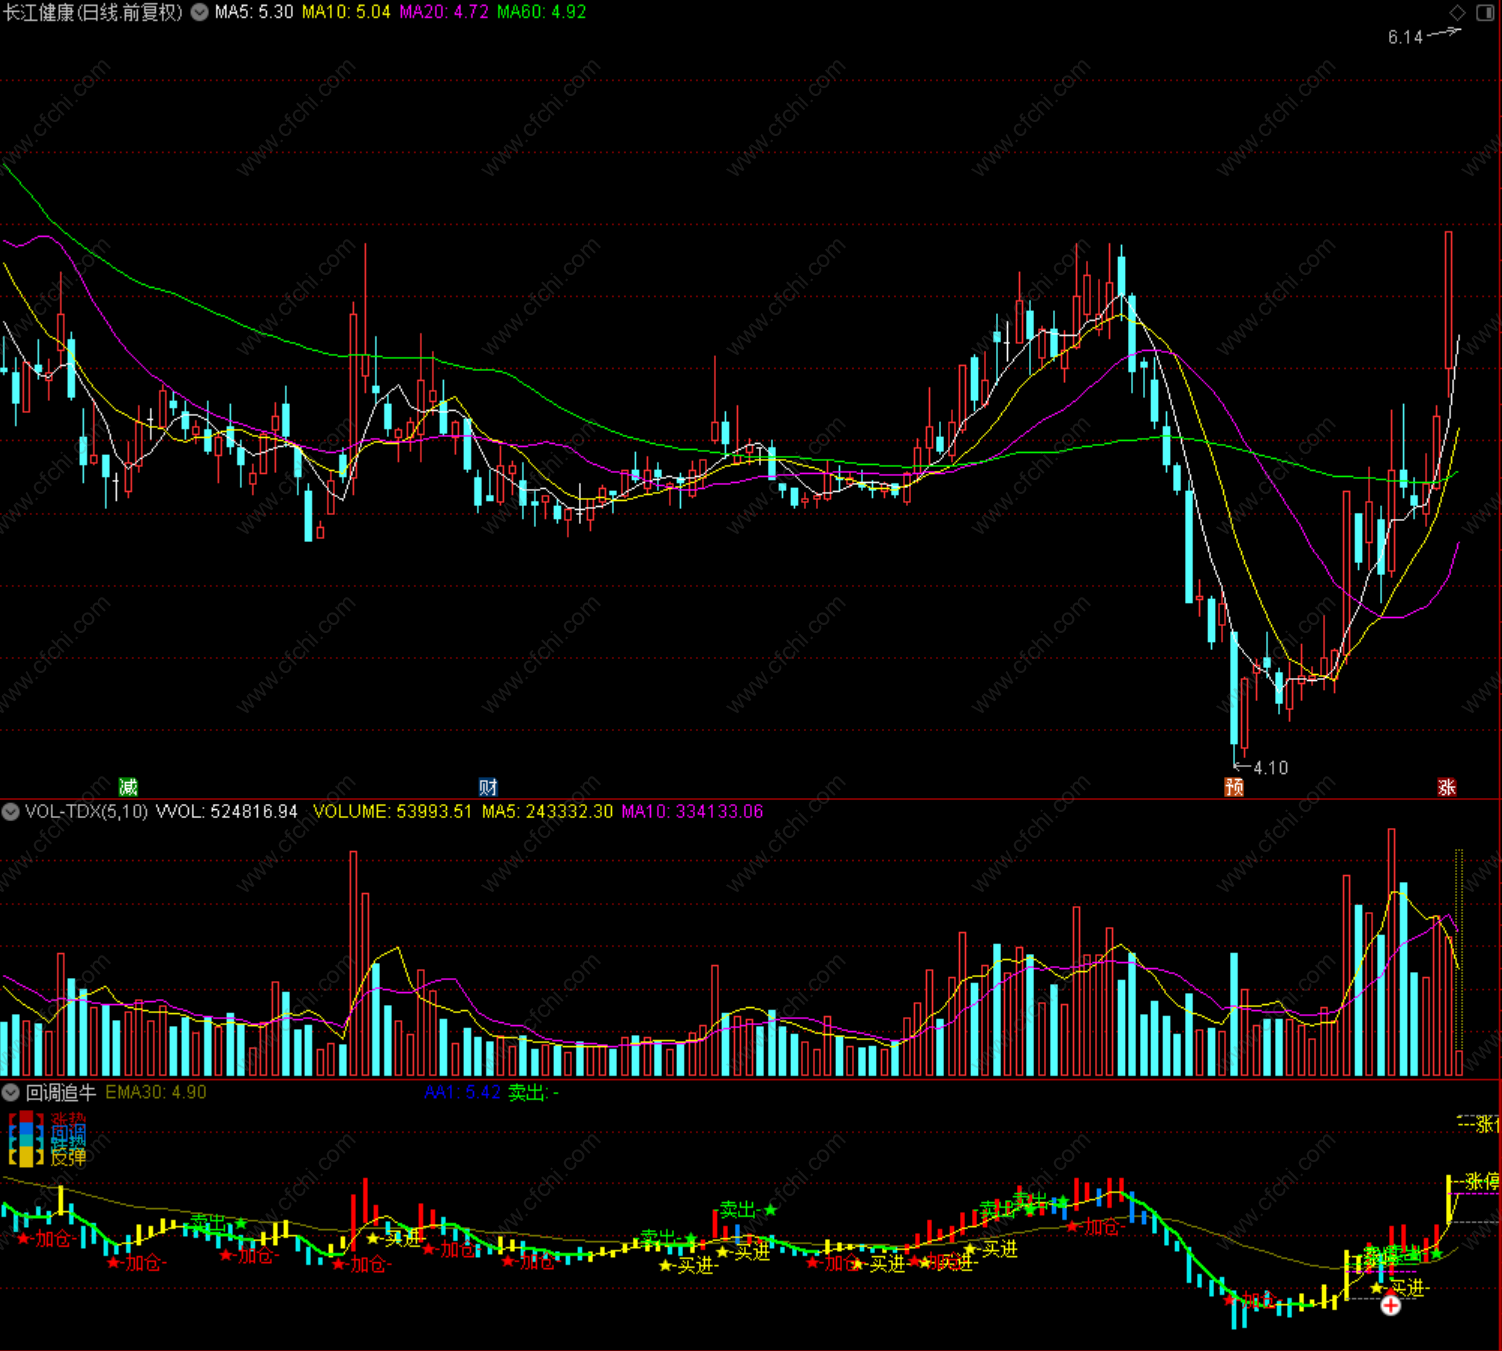The width and height of the screenshot is (1502, 1351).
Task: Click the AA1: 5.42 value
Action: (x=462, y=1092)
